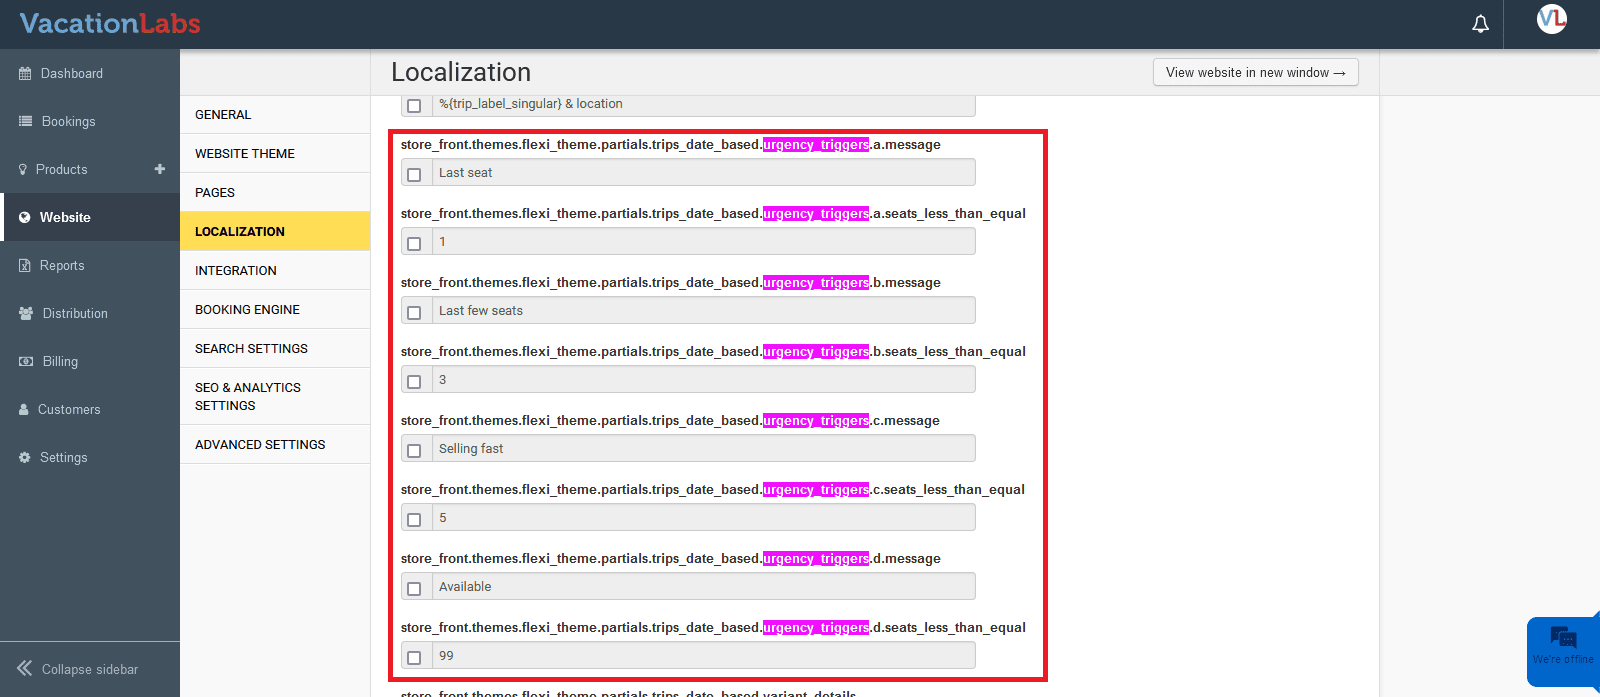Check the box beside 'Last seat' field
The width and height of the screenshot is (1600, 697).
point(414,174)
